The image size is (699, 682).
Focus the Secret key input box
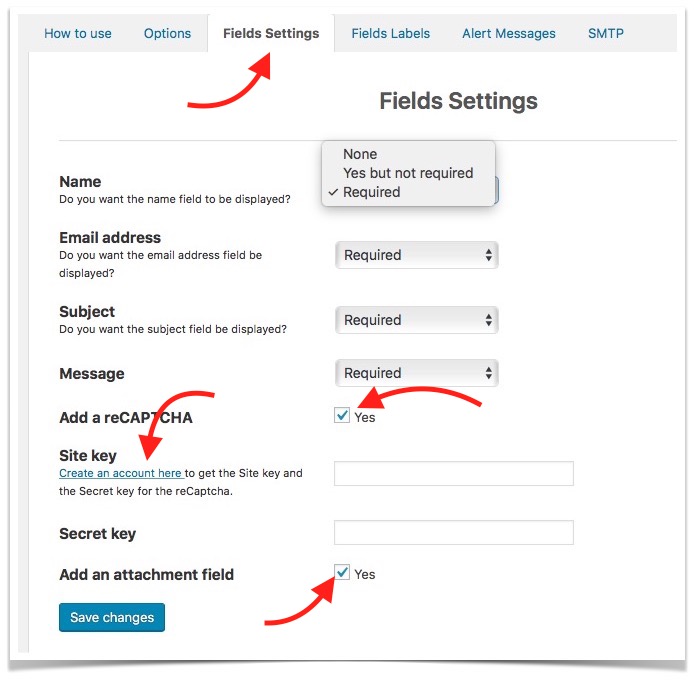(x=453, y=532)
